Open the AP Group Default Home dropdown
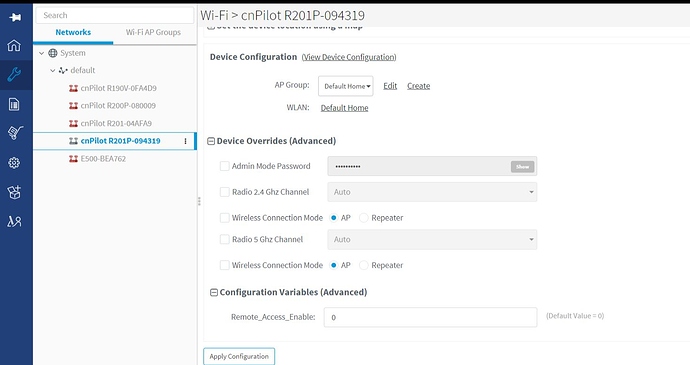The width and height of the screenshot is (690, 365). point(346,86)
